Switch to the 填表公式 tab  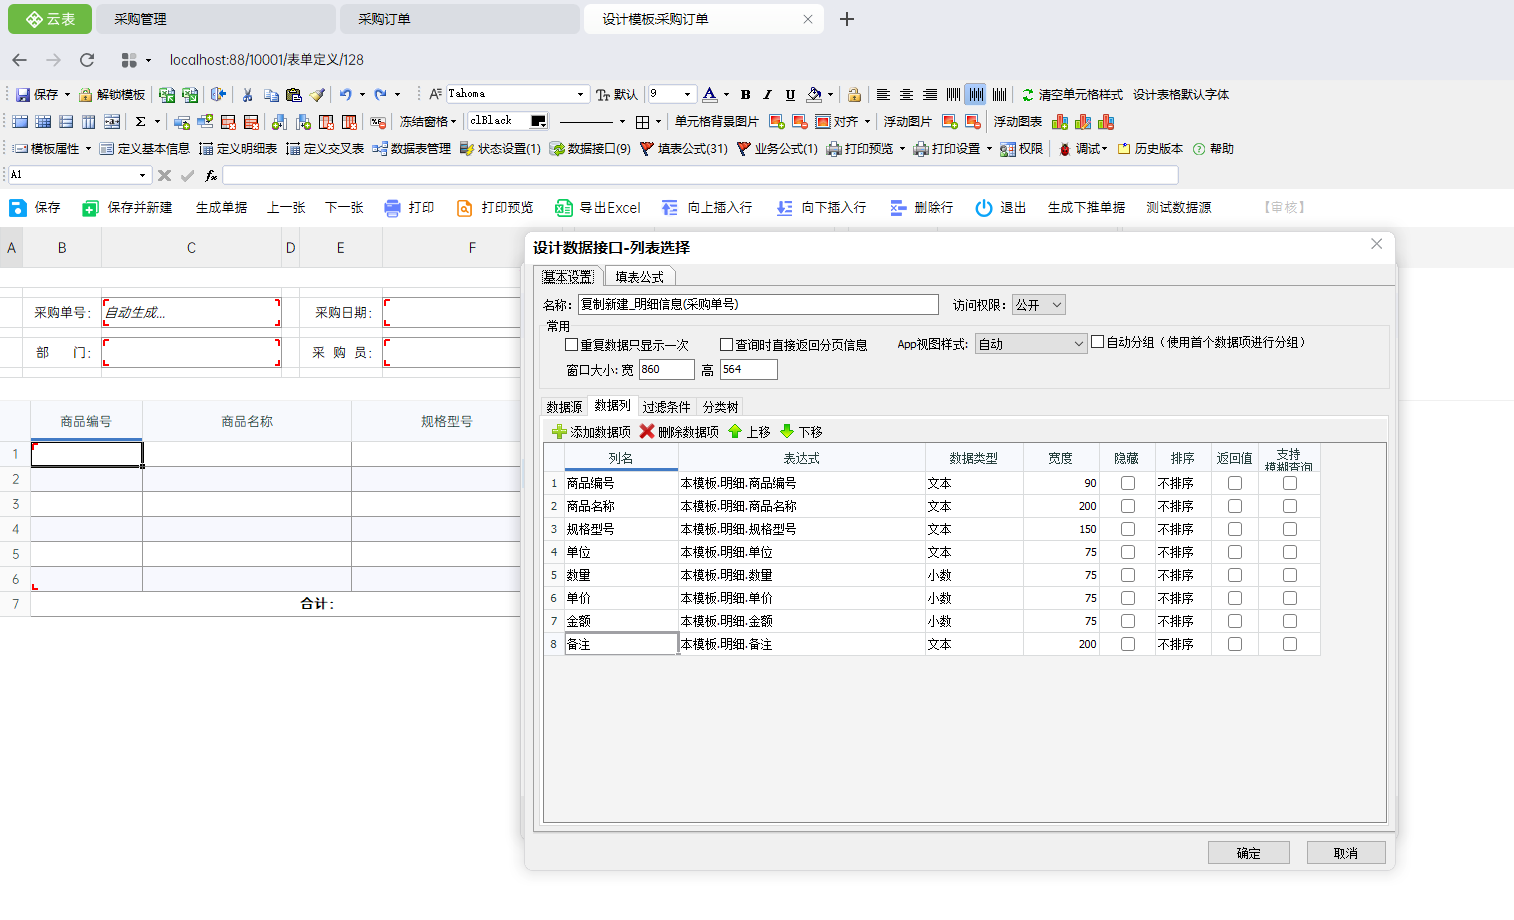639,277
